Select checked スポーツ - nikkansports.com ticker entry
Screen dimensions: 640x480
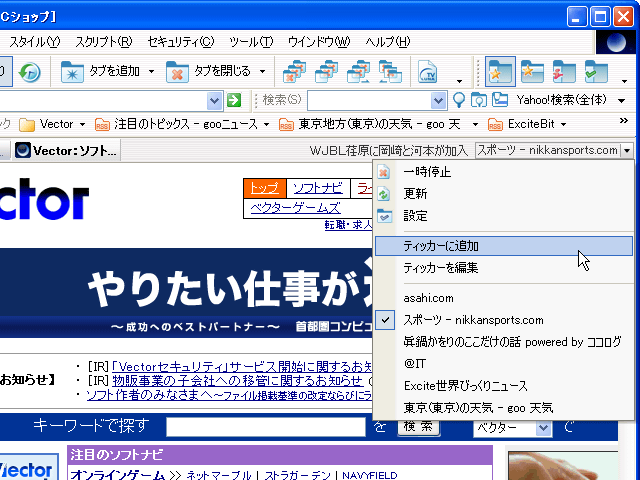[504, 320]
